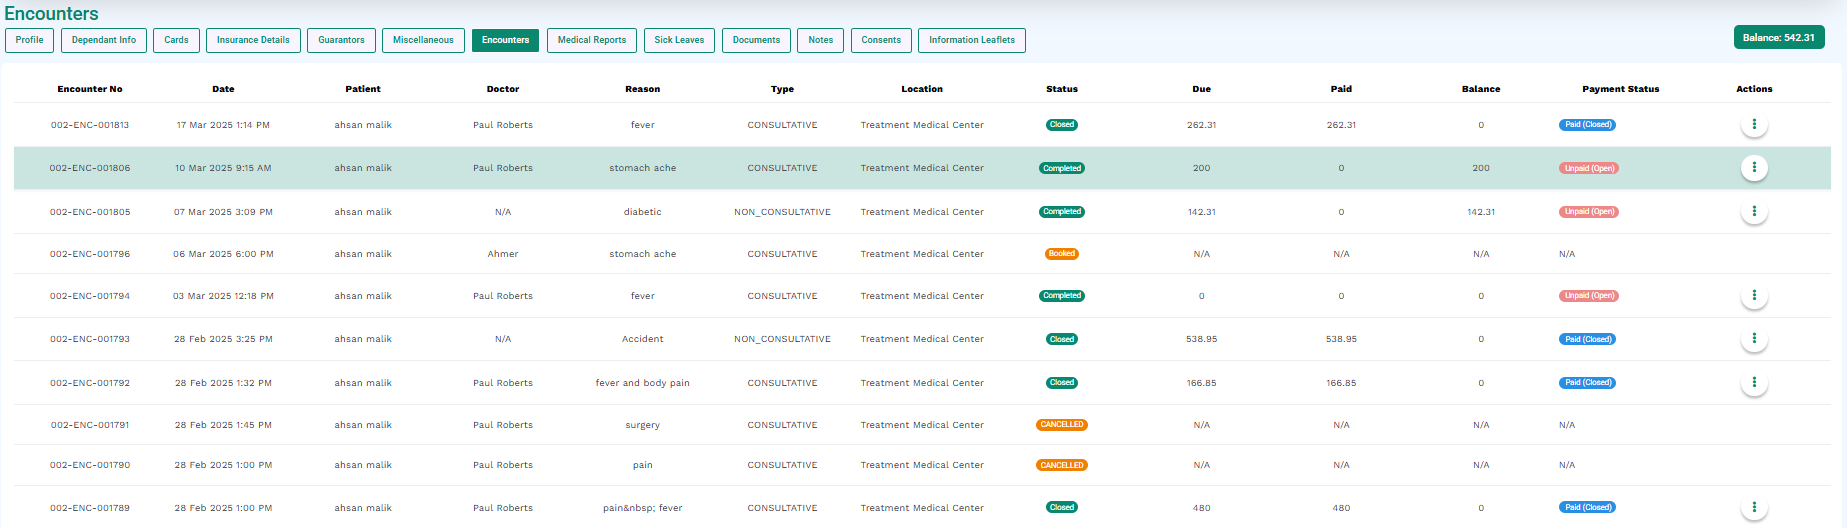Click Paid (Closed) badge for 002-ENC-001813

(1587, 125)
